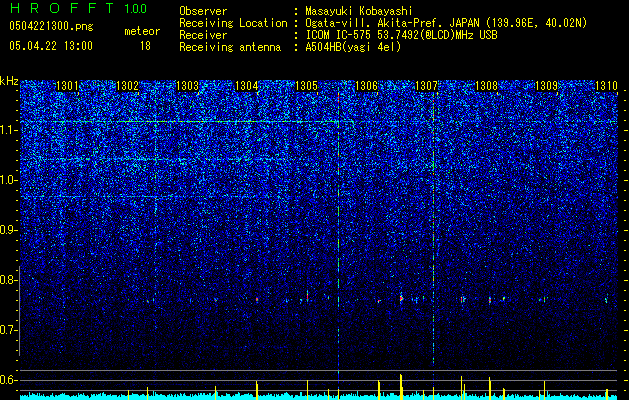Click time marker 1307
Screen dimensions: 629x400
(426, 85)
